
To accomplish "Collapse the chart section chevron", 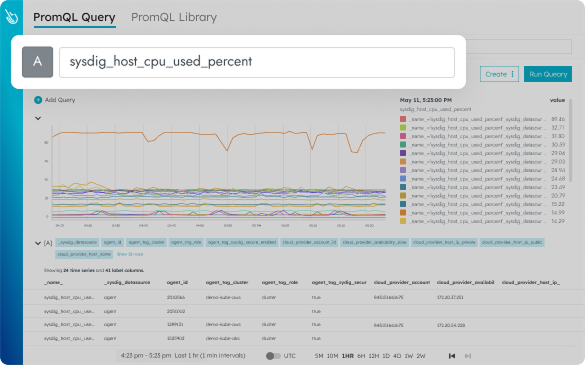I will click(x=38, y=118).
